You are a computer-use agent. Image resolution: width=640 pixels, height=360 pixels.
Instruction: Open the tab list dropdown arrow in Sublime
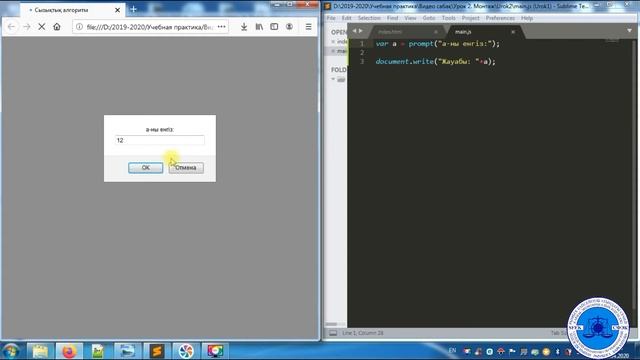coord(629,31)
